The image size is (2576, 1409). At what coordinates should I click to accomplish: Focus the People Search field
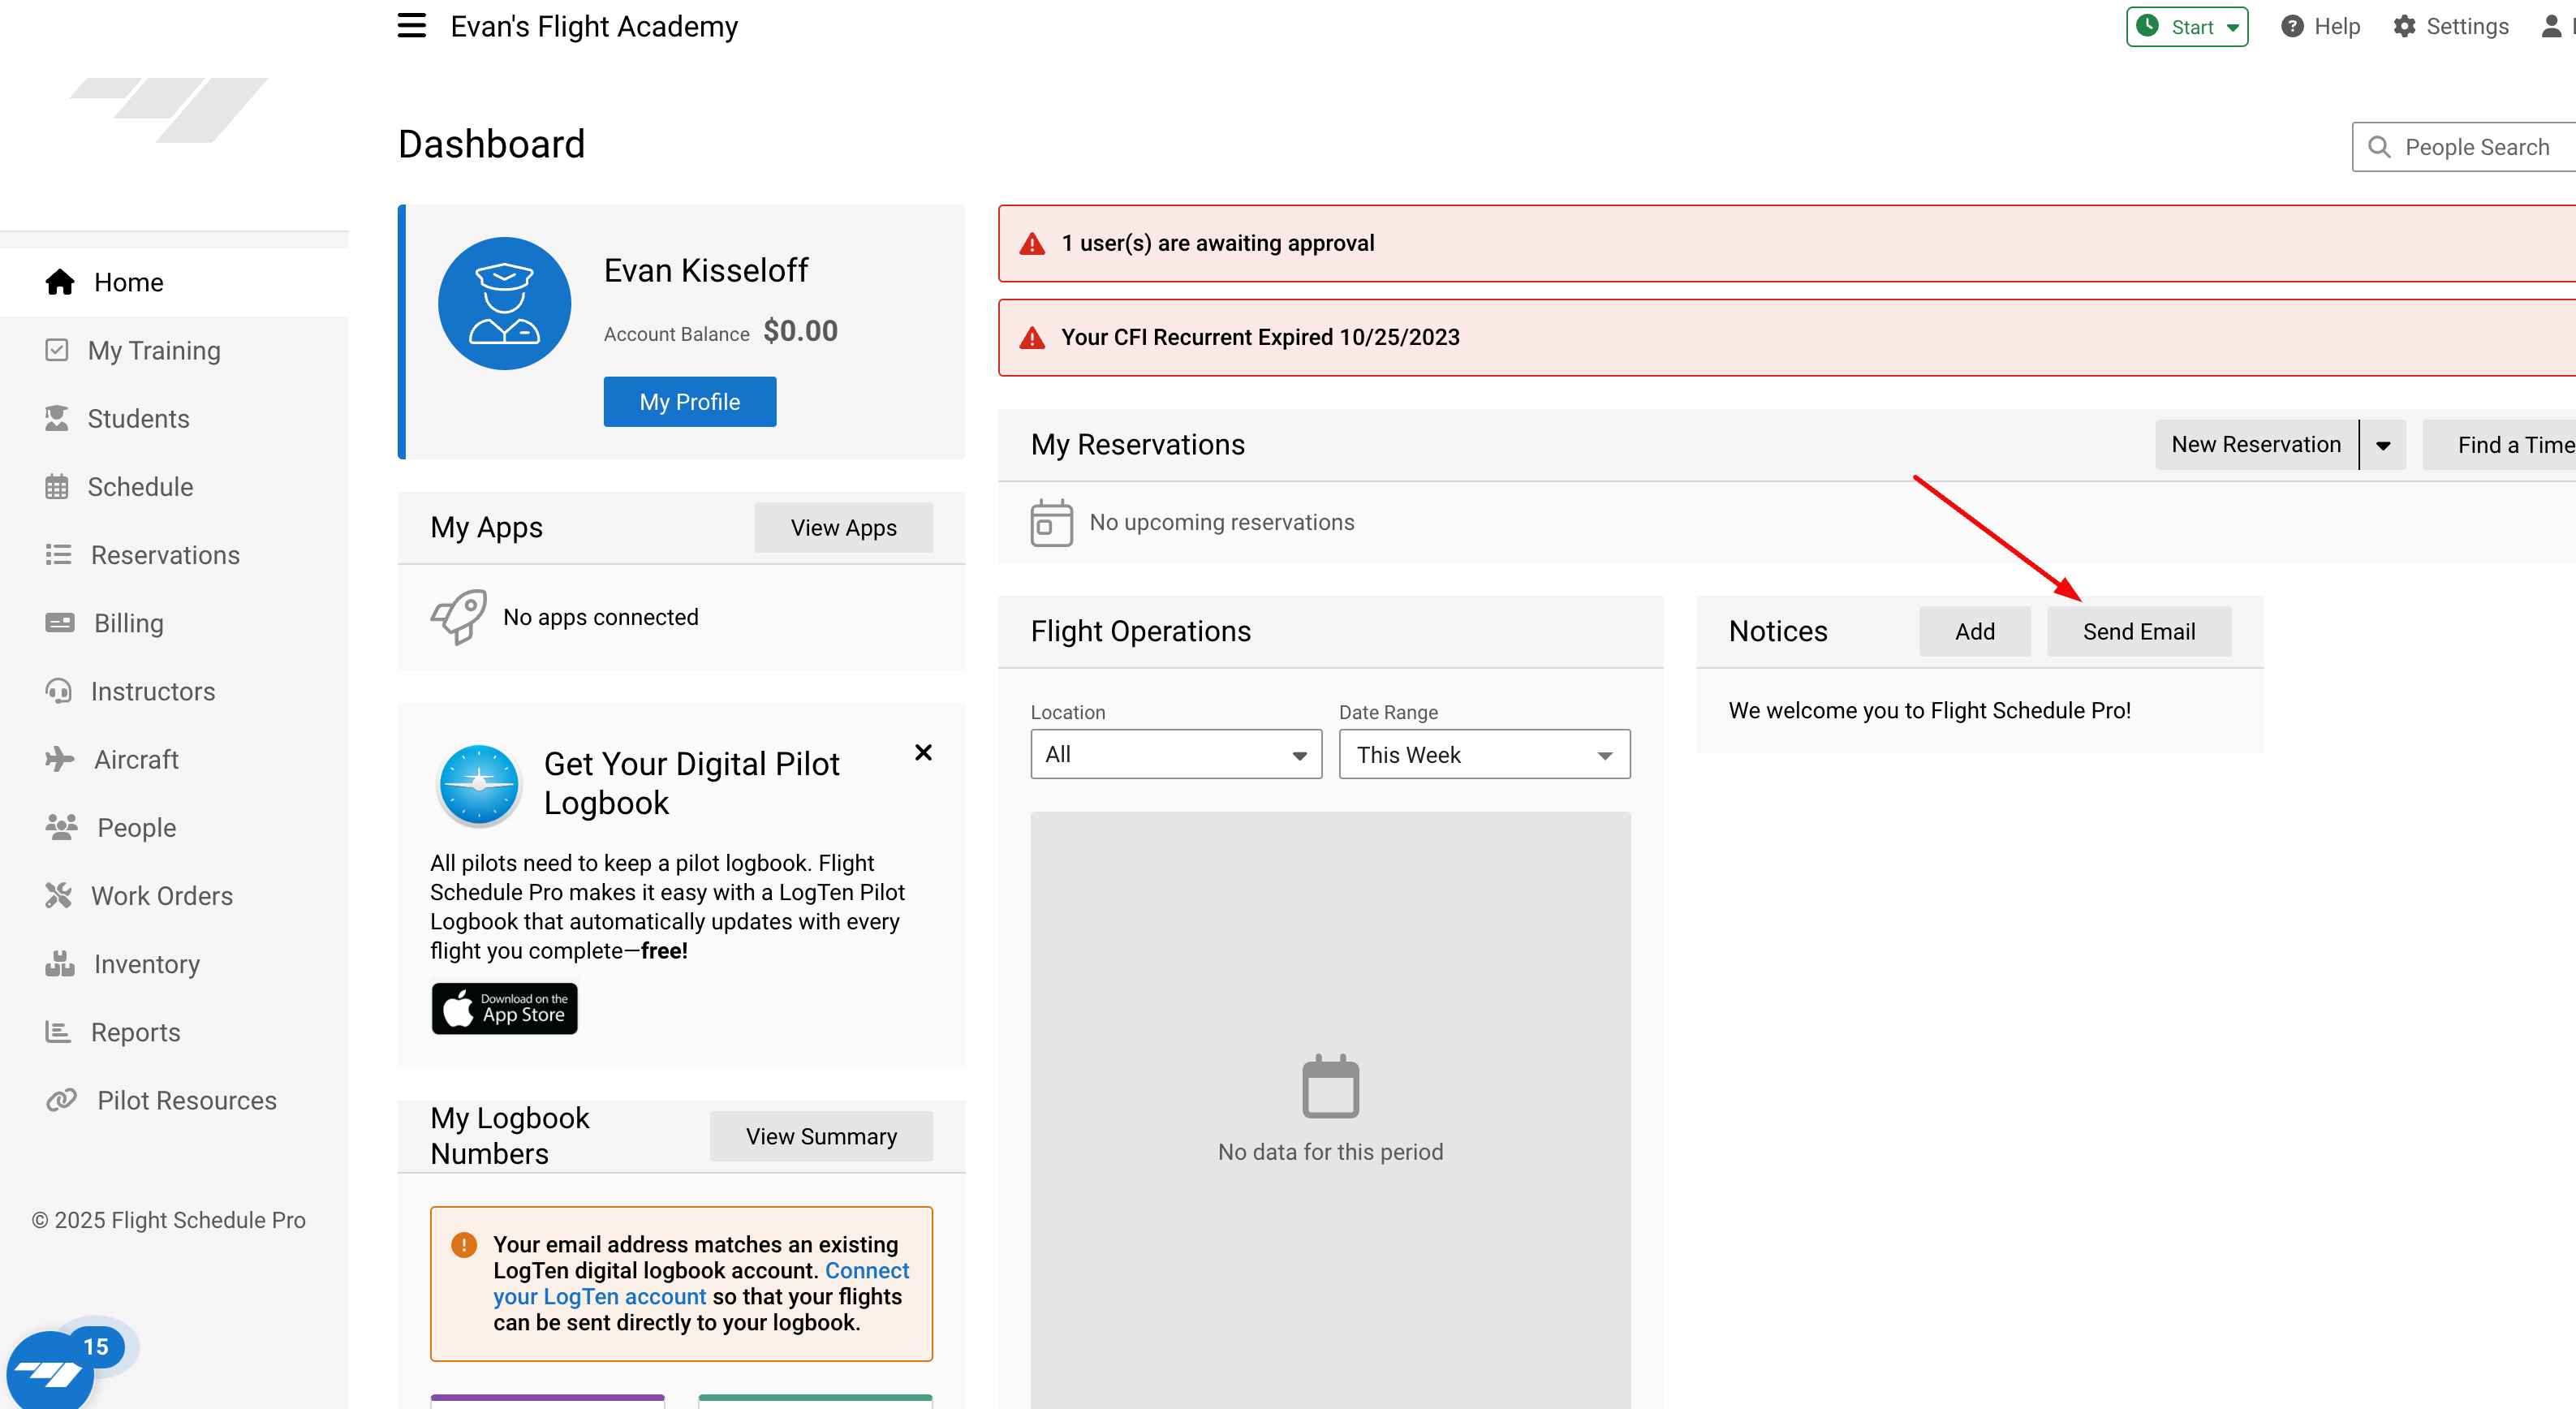(x=2464, y=147)
